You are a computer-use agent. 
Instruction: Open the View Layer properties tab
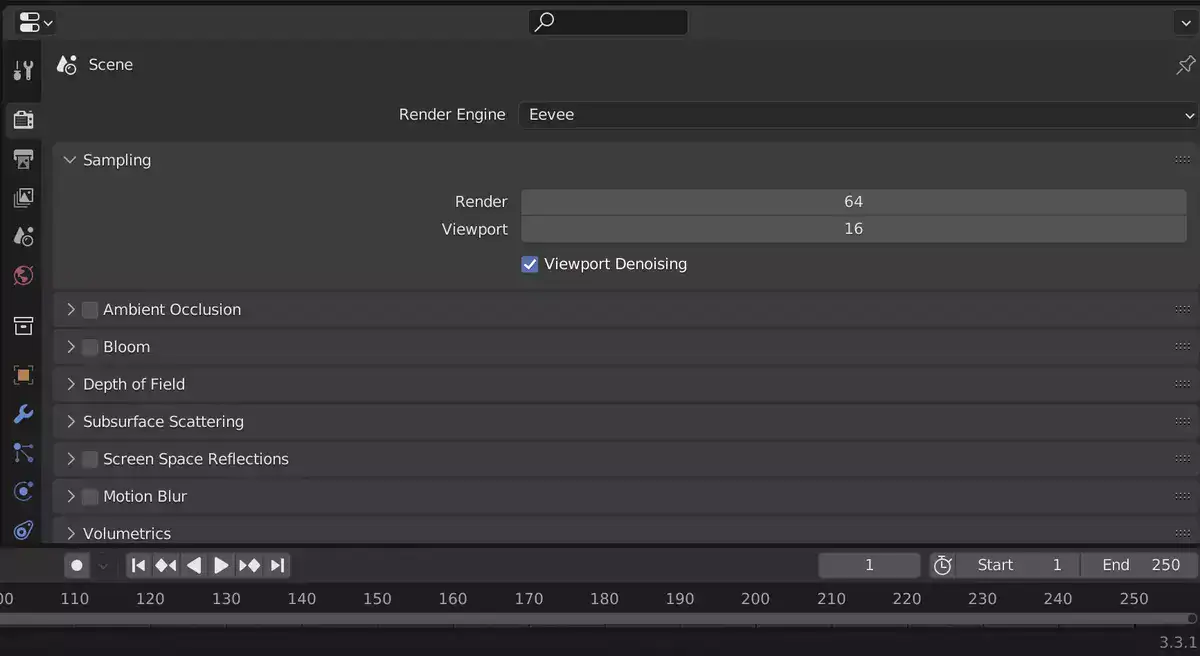click(x=23, y=198)
